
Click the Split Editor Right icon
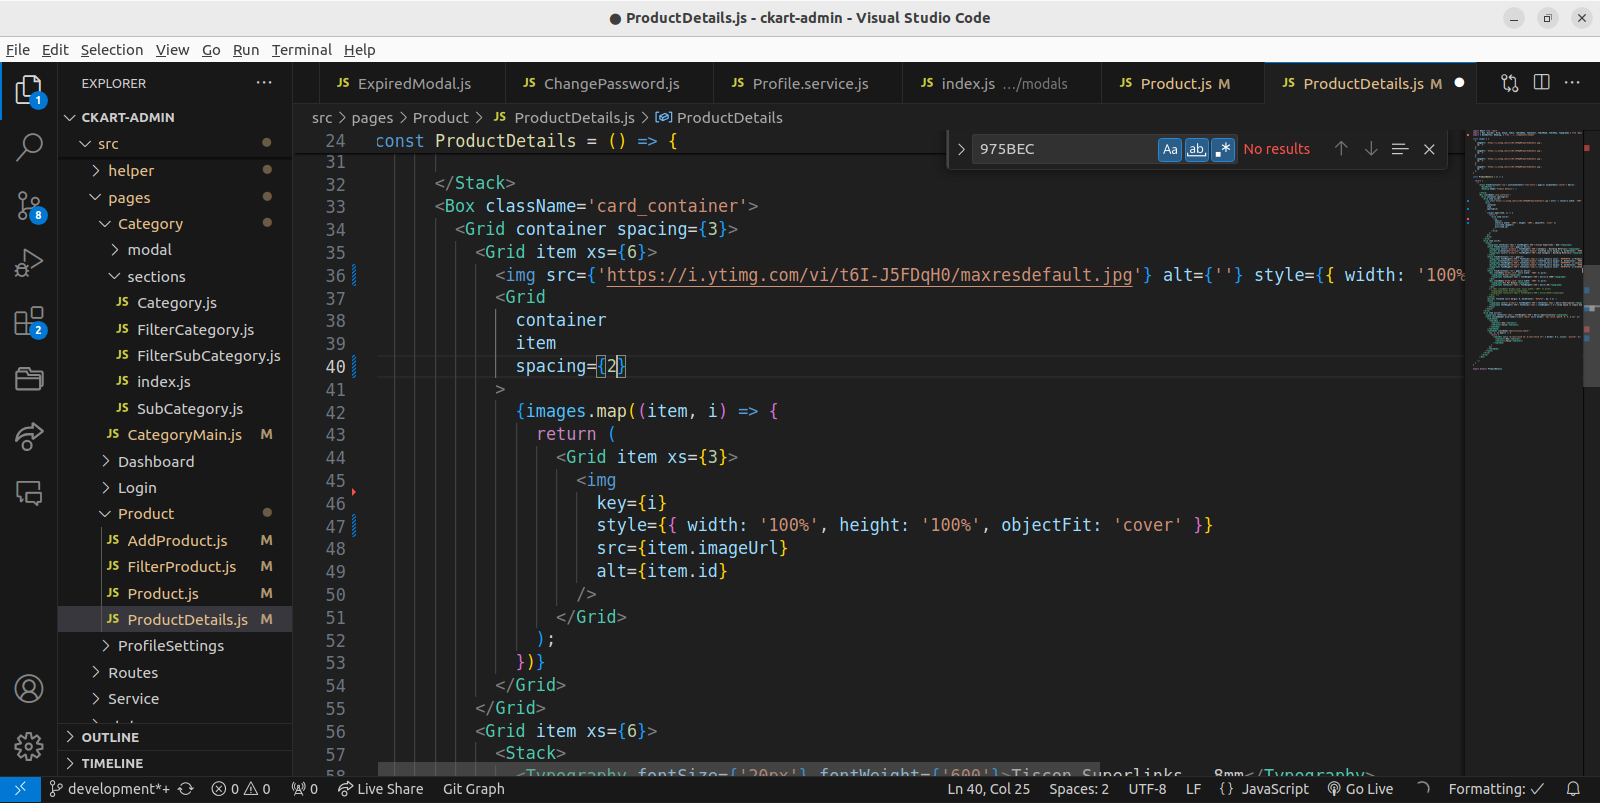pyautogui.click(x=1541, y=83)
